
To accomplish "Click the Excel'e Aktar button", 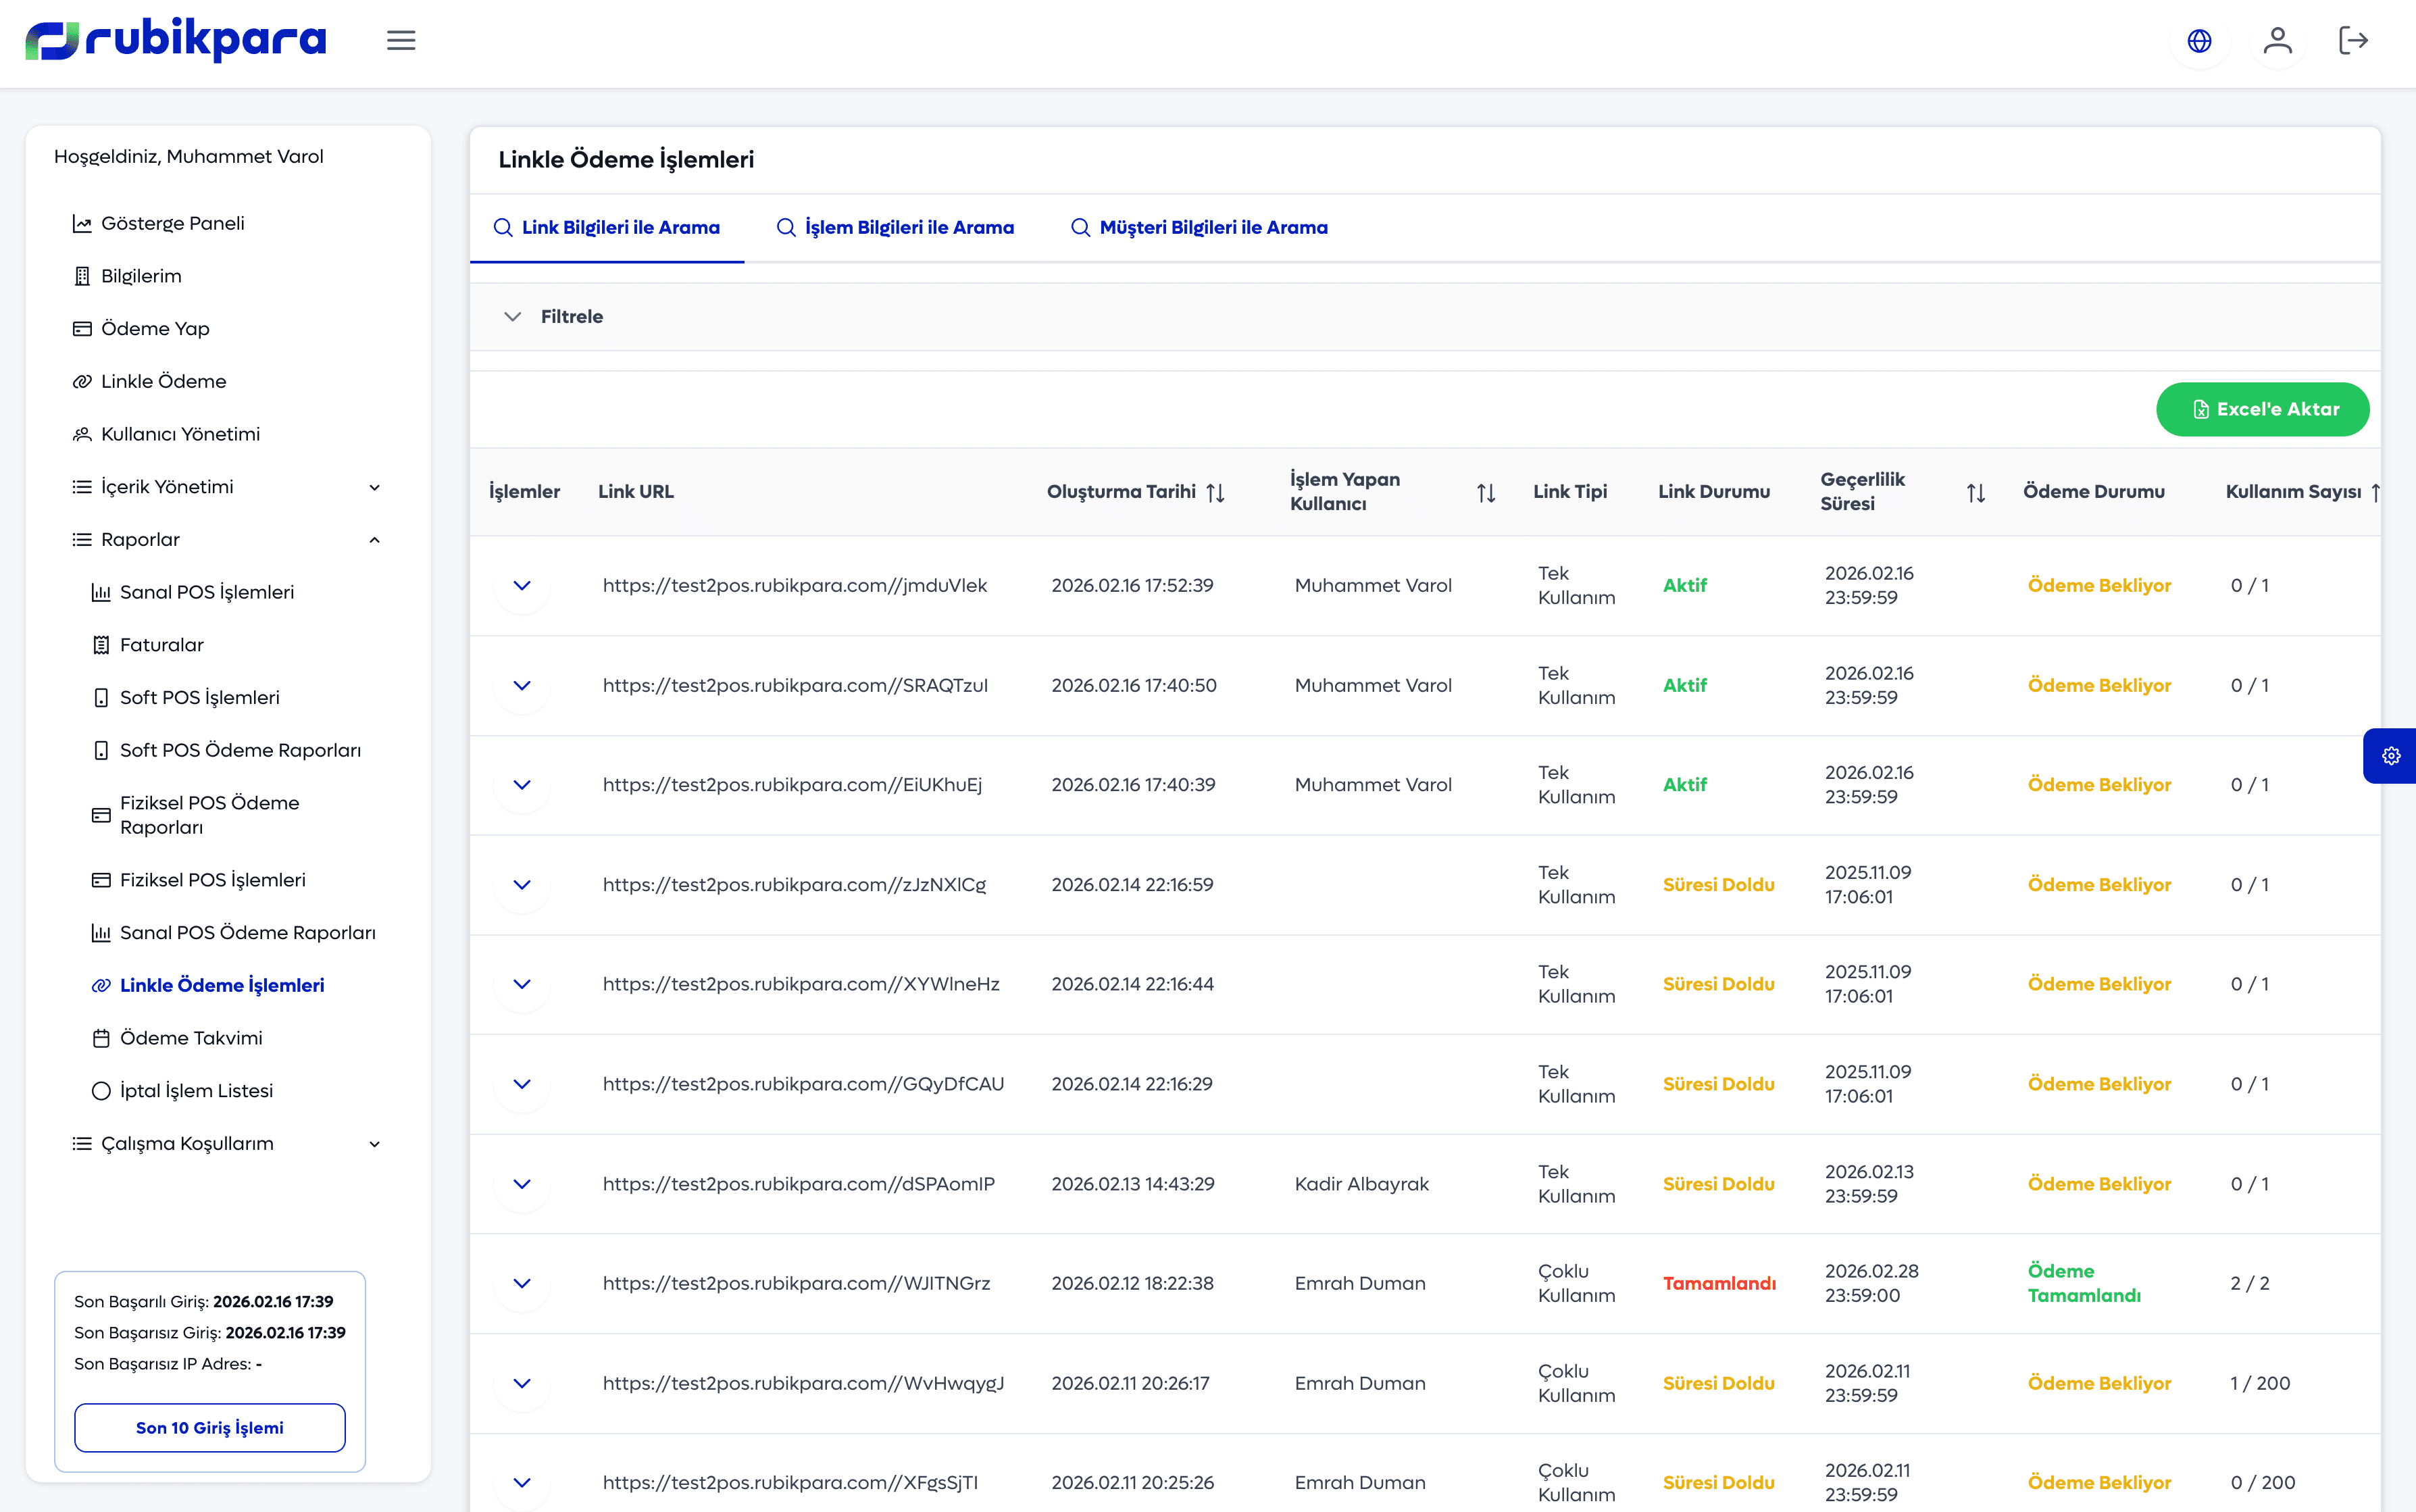I will [x=2262, y=410].
